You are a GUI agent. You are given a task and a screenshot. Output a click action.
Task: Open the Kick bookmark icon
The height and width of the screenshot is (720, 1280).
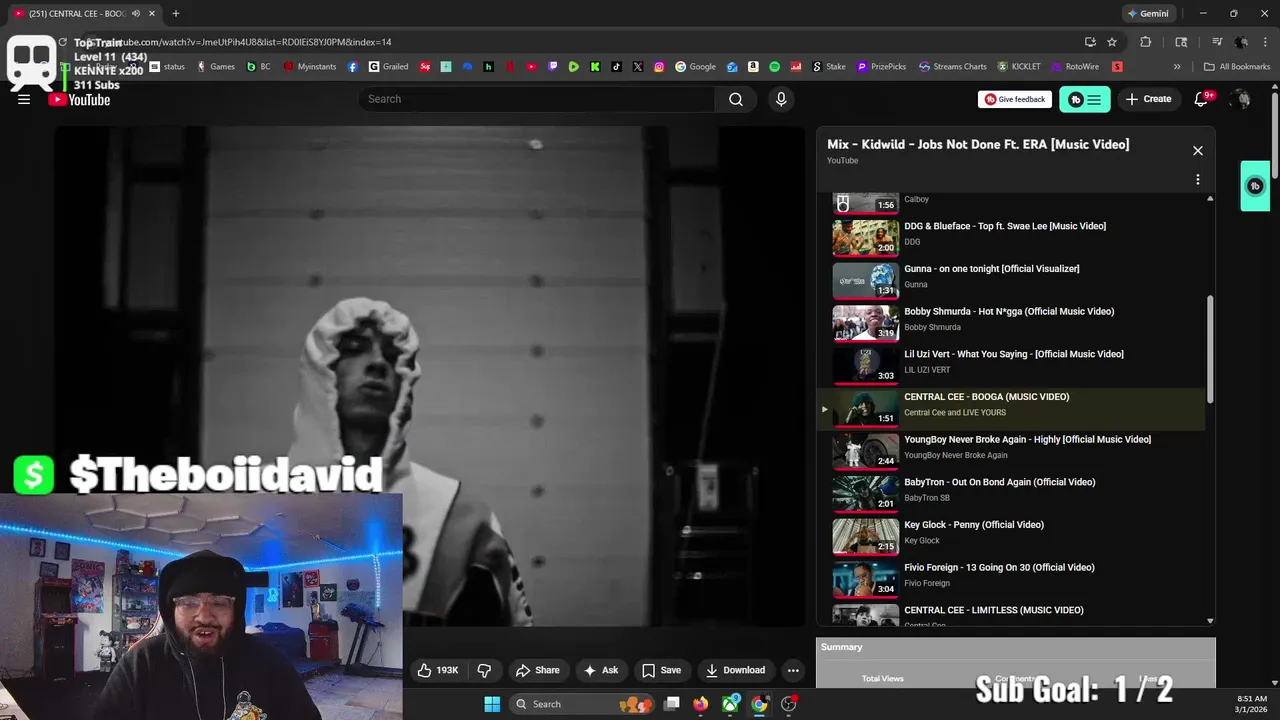click(595, 67)
